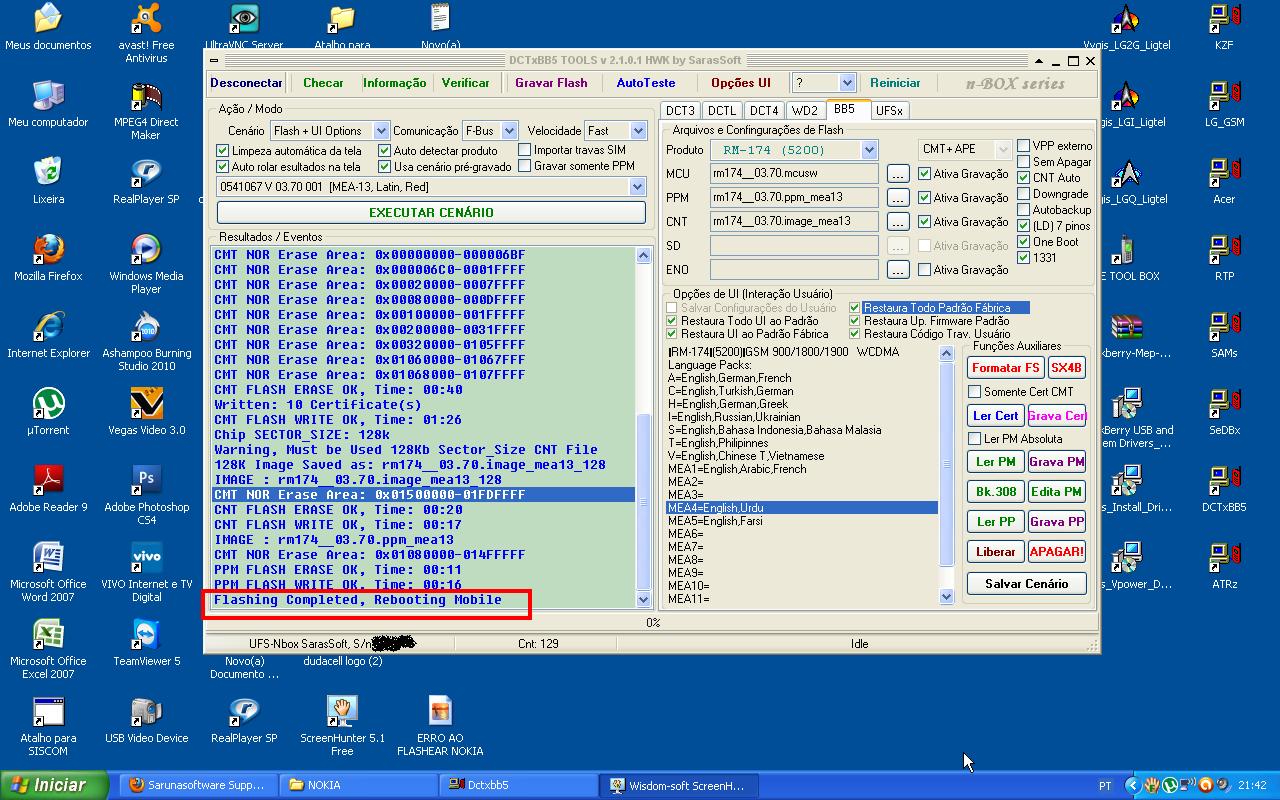Launch Mozilla Firefox from the desktop

pos(48,258)
